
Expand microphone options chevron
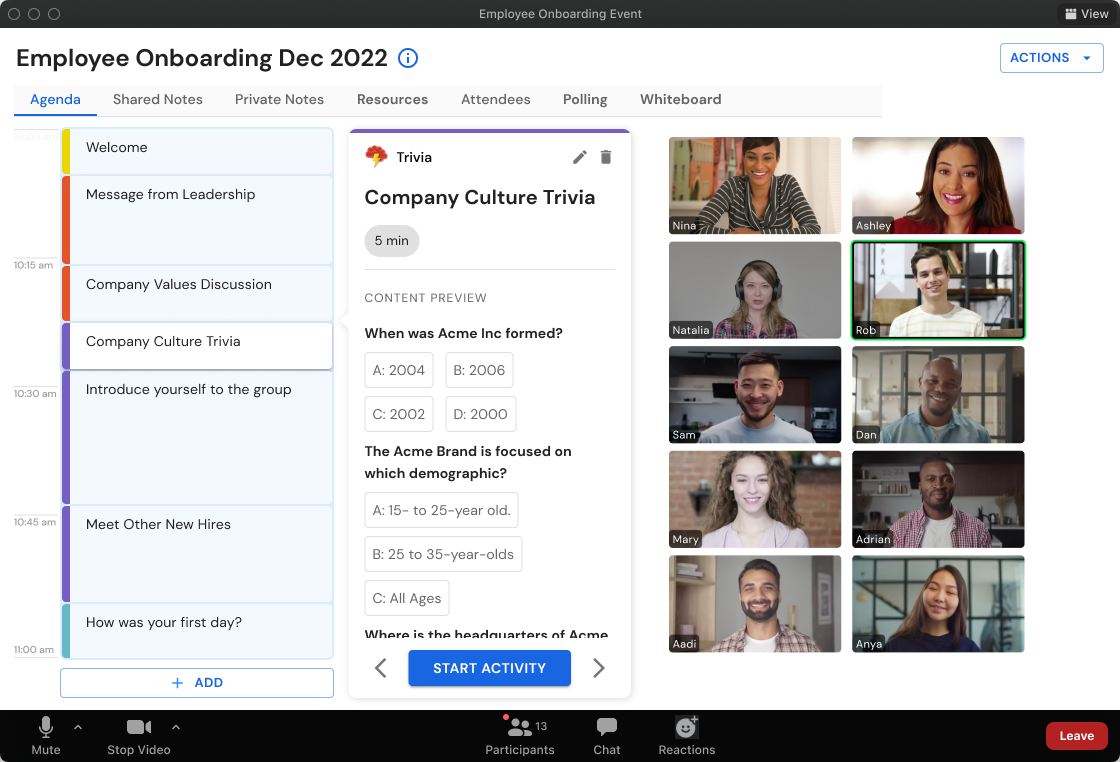point(78,727)
